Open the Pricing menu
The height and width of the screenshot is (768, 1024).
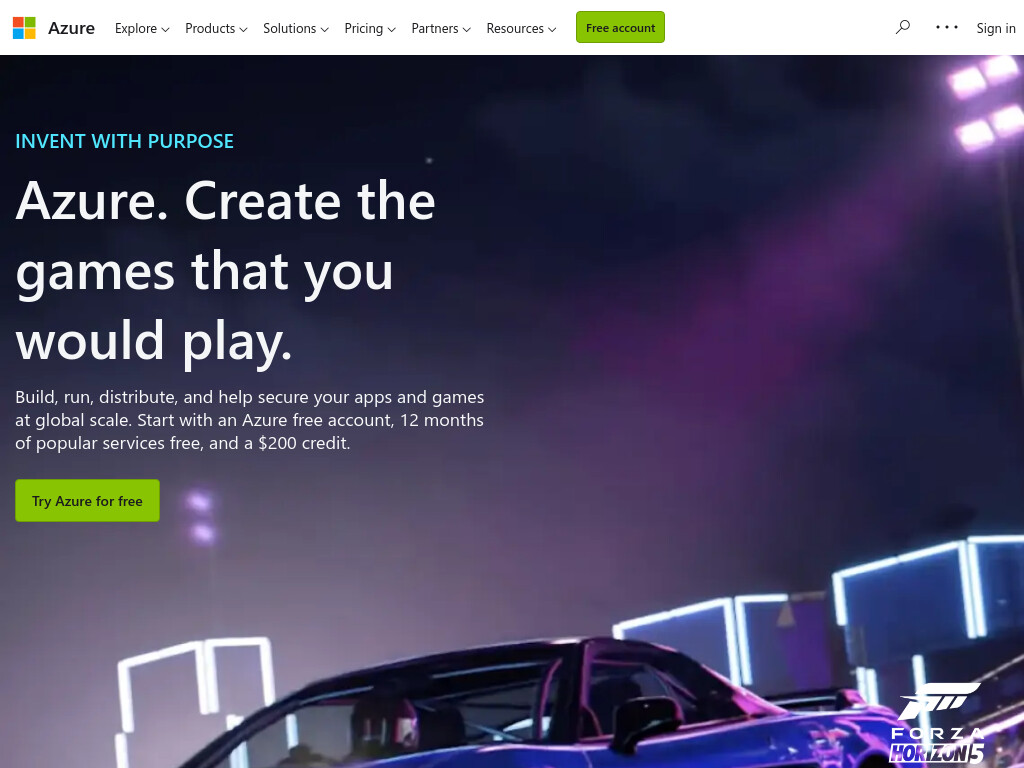(370, 29)
